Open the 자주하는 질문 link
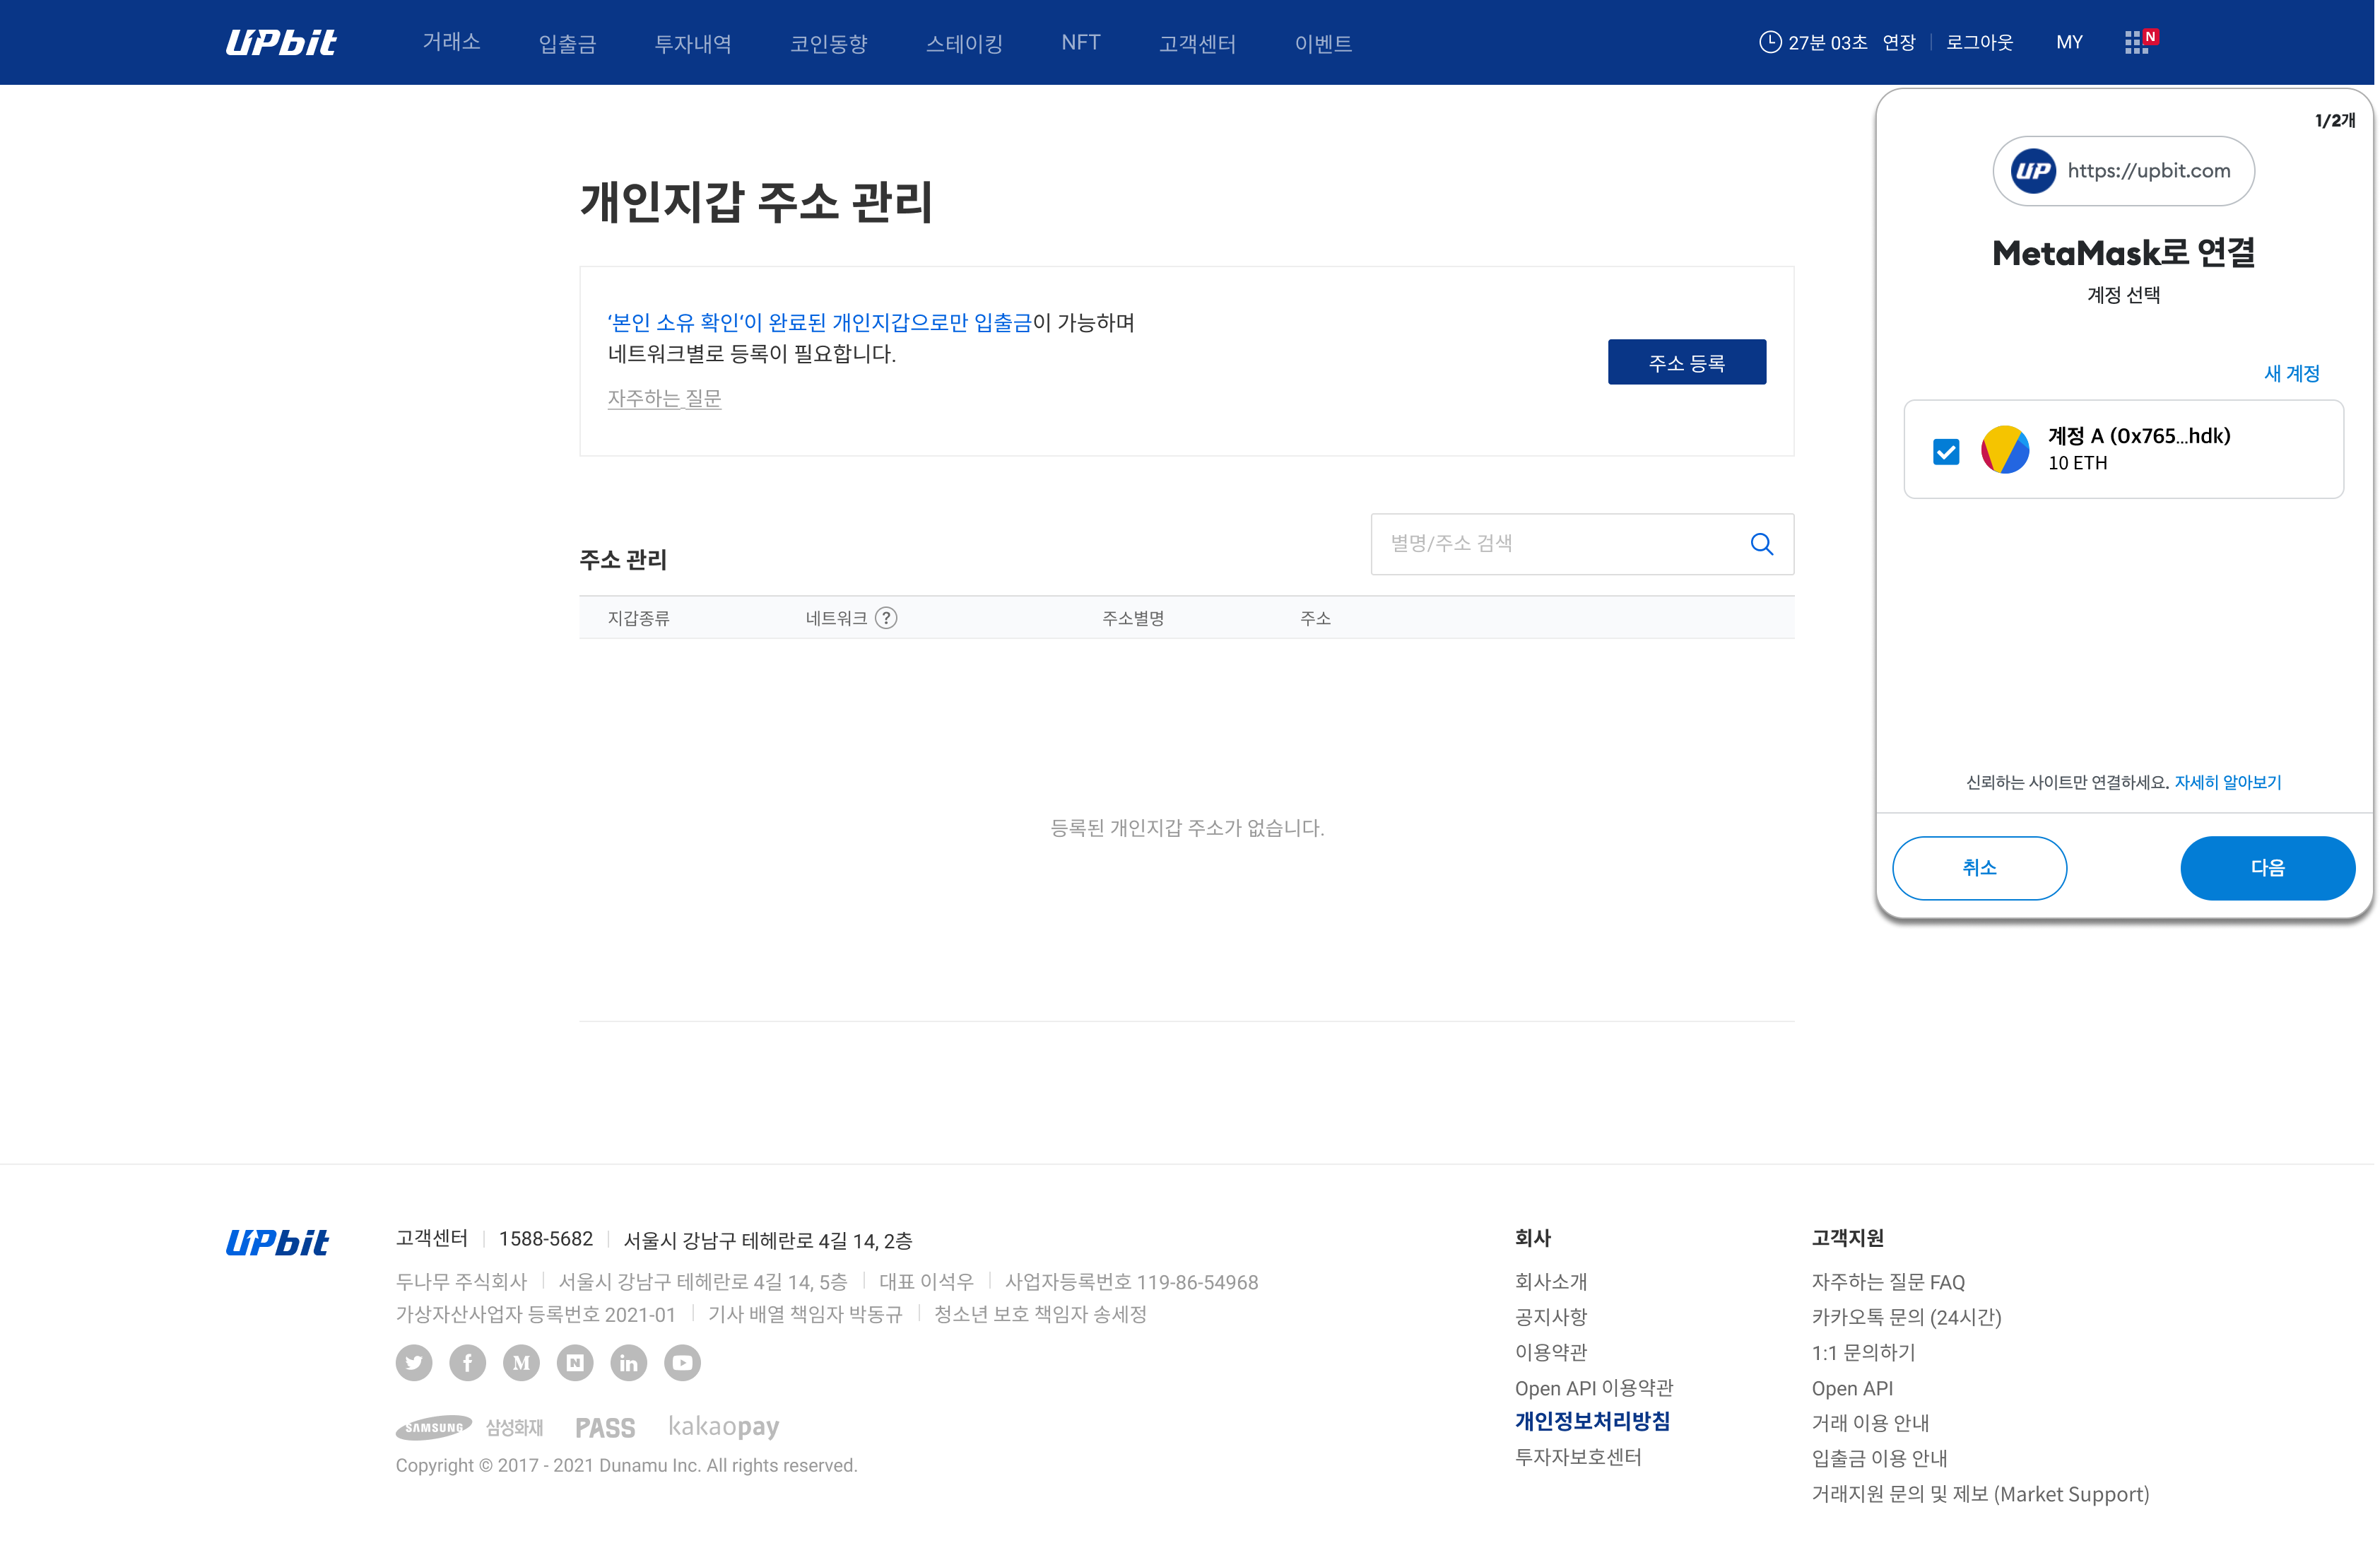 tap(664, 398)
